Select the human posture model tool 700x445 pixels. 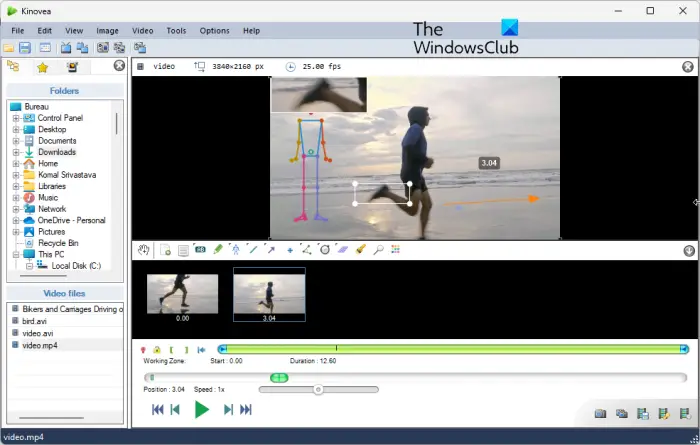point(235,249)
